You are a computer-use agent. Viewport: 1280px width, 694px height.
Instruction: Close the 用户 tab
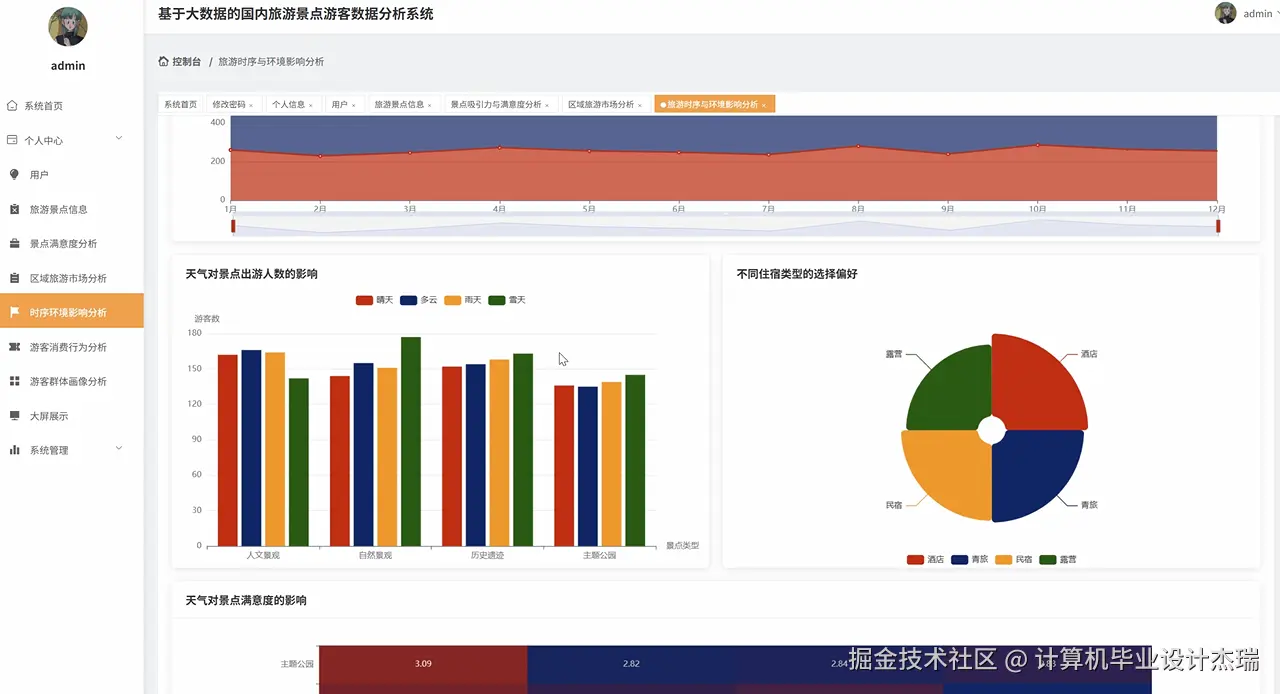[x=354, y=105]
